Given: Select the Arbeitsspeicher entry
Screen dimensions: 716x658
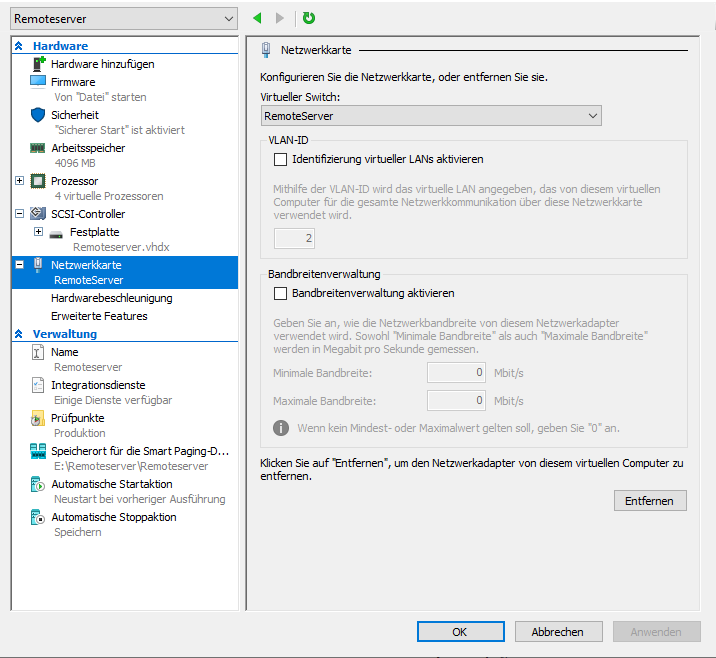Looking at the screenshot, I should coord(88,148).
